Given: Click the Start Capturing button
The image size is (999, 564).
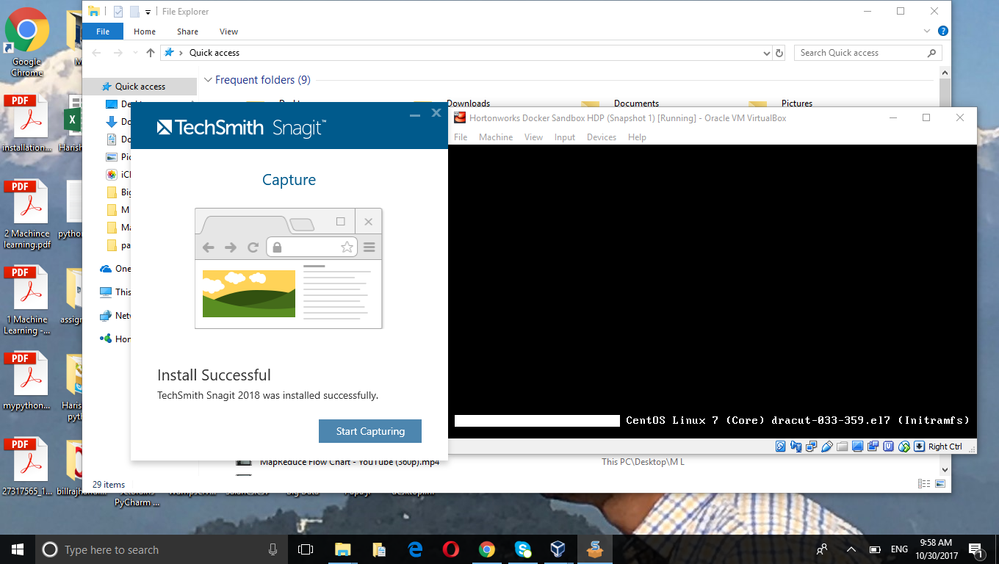Looking at the screenshot, I should coord(370,431).
